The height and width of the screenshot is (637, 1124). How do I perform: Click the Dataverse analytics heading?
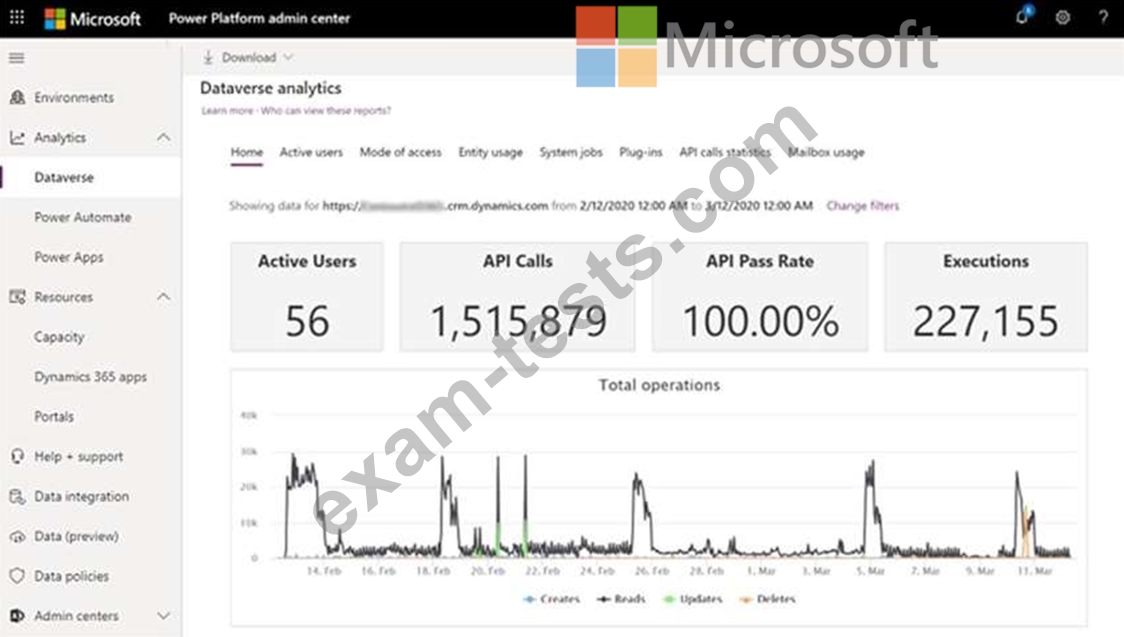click(271, 88)
